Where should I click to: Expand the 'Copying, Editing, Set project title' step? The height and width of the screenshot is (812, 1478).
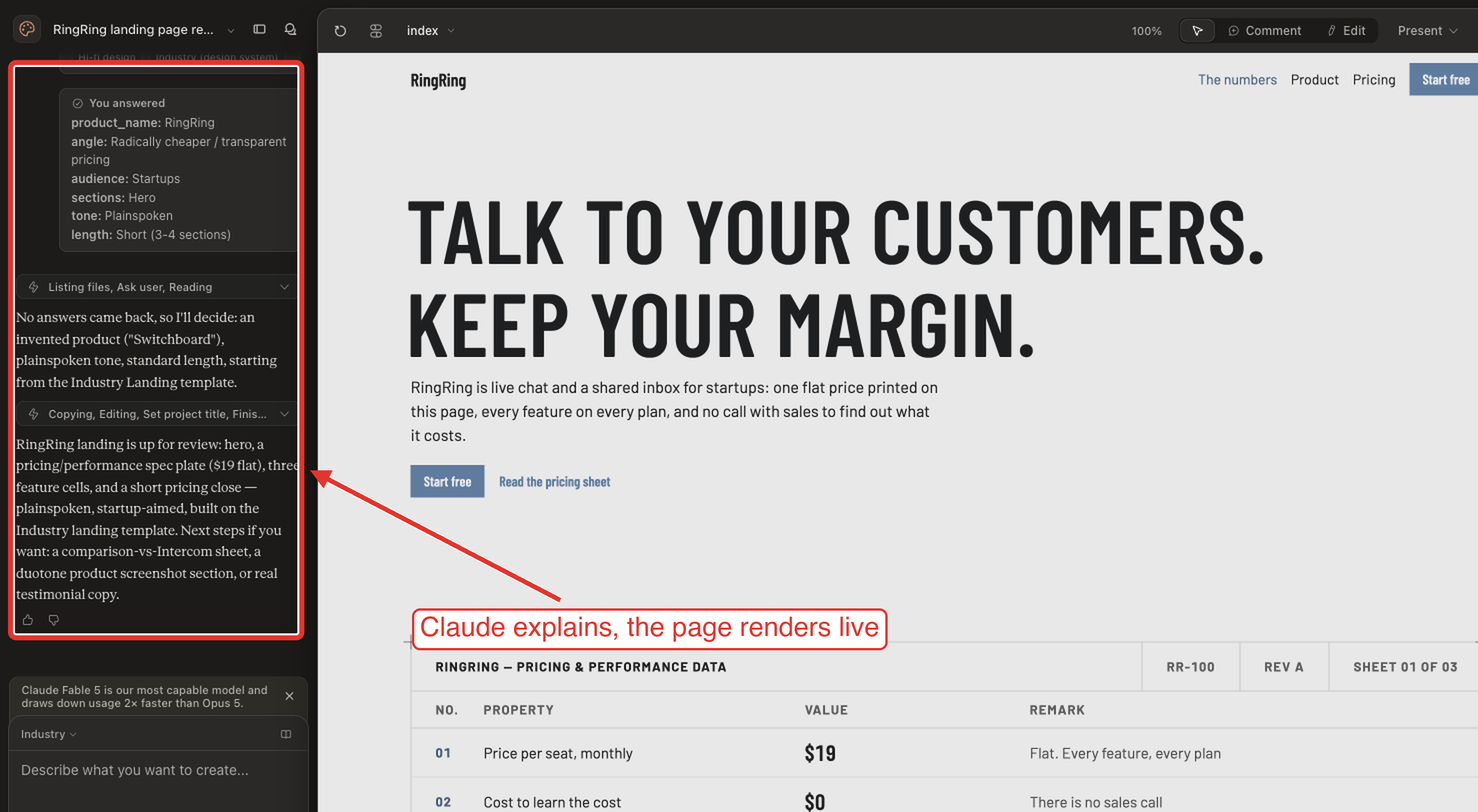pyautogui.click(x=158, y=413)
